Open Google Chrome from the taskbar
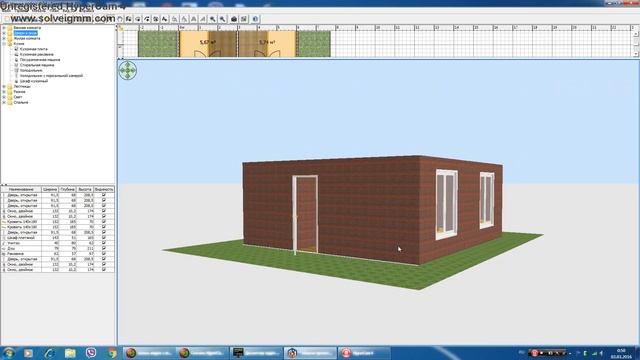The image size is (640, 360). 112,353
